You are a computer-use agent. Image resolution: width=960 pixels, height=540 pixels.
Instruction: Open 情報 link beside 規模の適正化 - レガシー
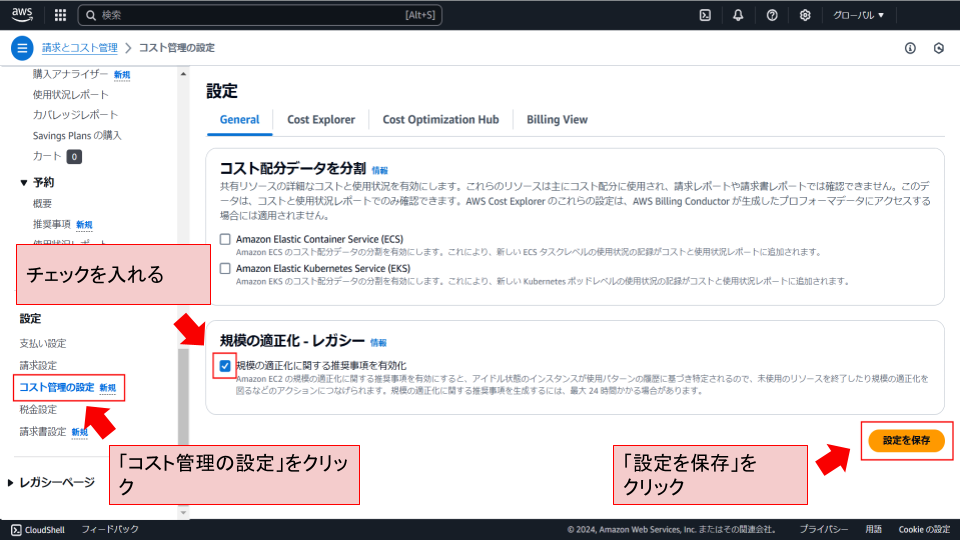tap(378, 343)
